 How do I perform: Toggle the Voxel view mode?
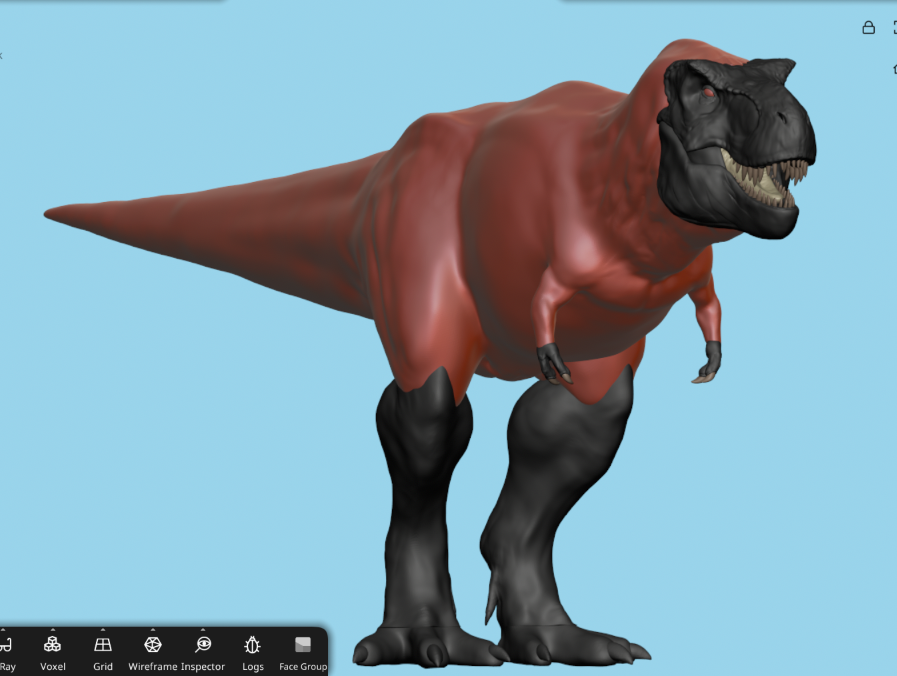(x=53, y=652)
